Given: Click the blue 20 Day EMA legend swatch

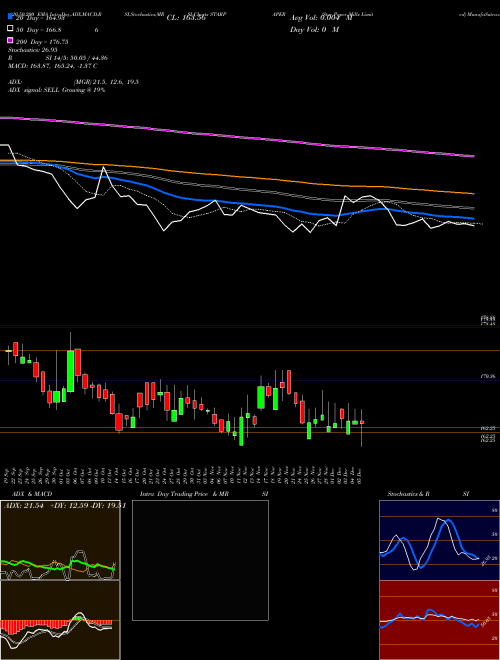Looking at the screenshot, I should click(x=10, y=17).
